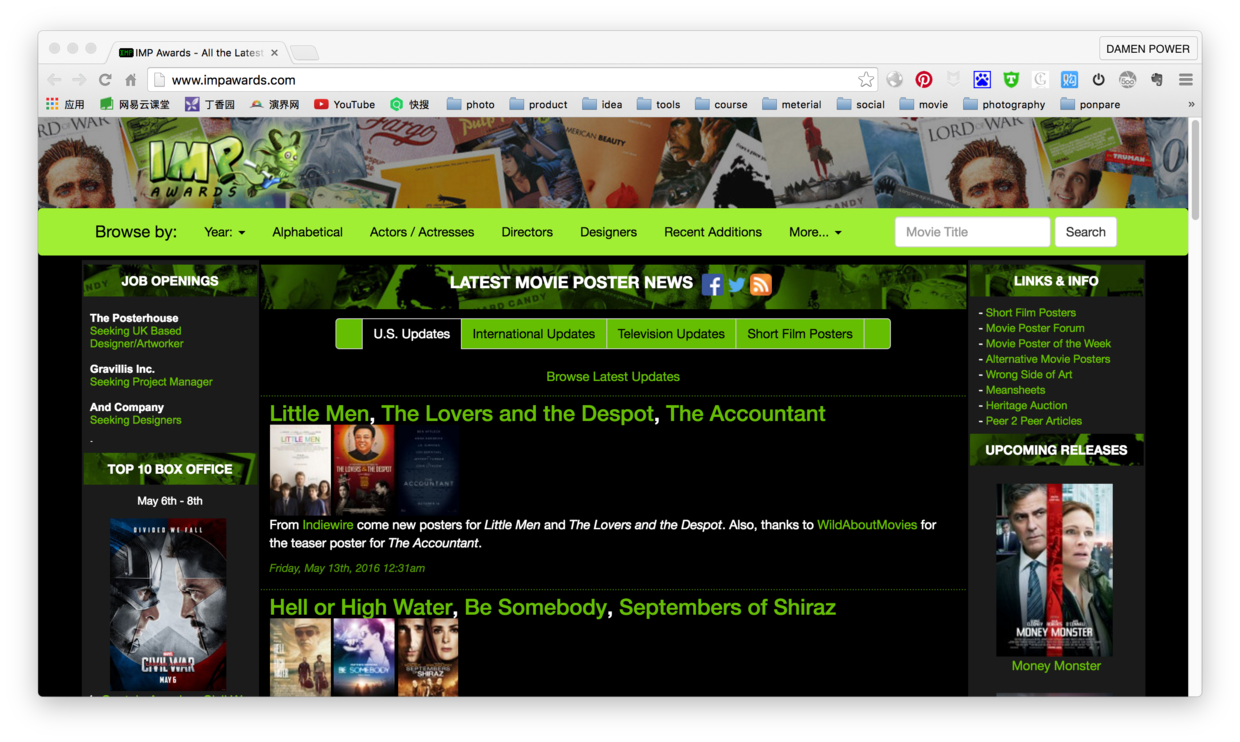Expand the More... dropdown
This screenshot has height=742, width=1240.
(815, 232)
